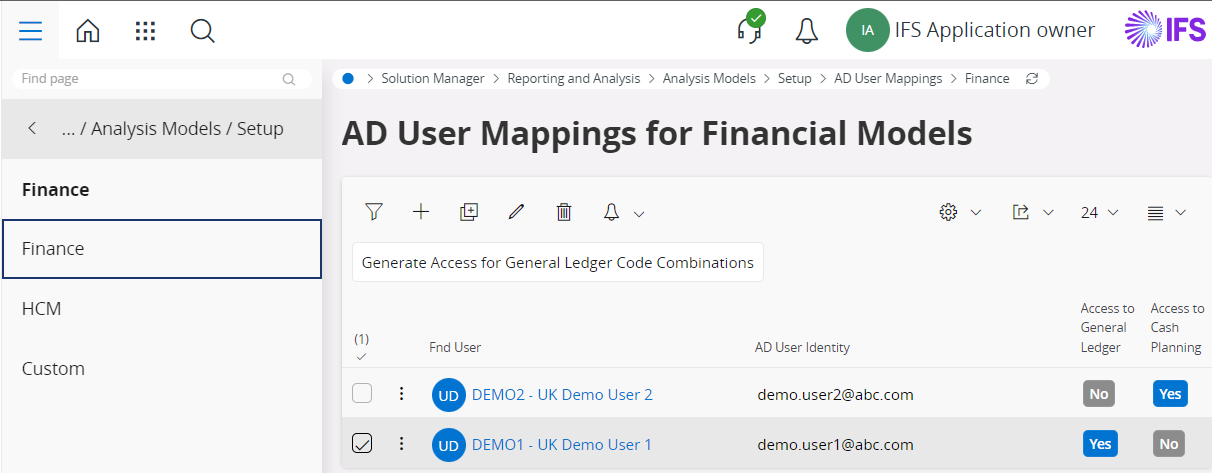
Task: Uncheck the DEMO1 row checkbox
Action: pos(362,444)
